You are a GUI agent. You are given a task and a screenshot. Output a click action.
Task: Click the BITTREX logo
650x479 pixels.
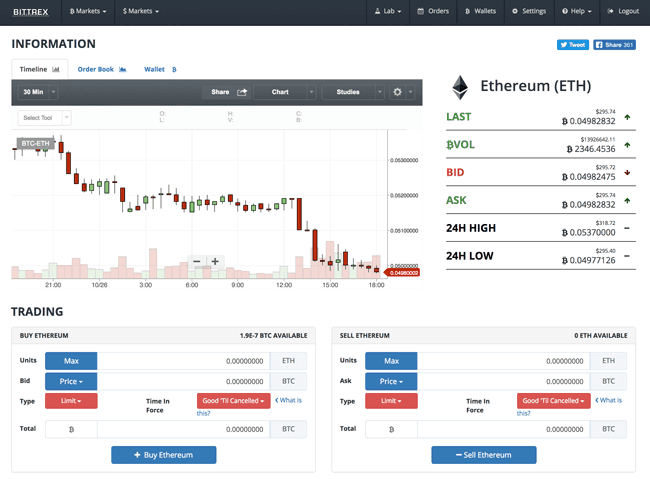[31, 12]
